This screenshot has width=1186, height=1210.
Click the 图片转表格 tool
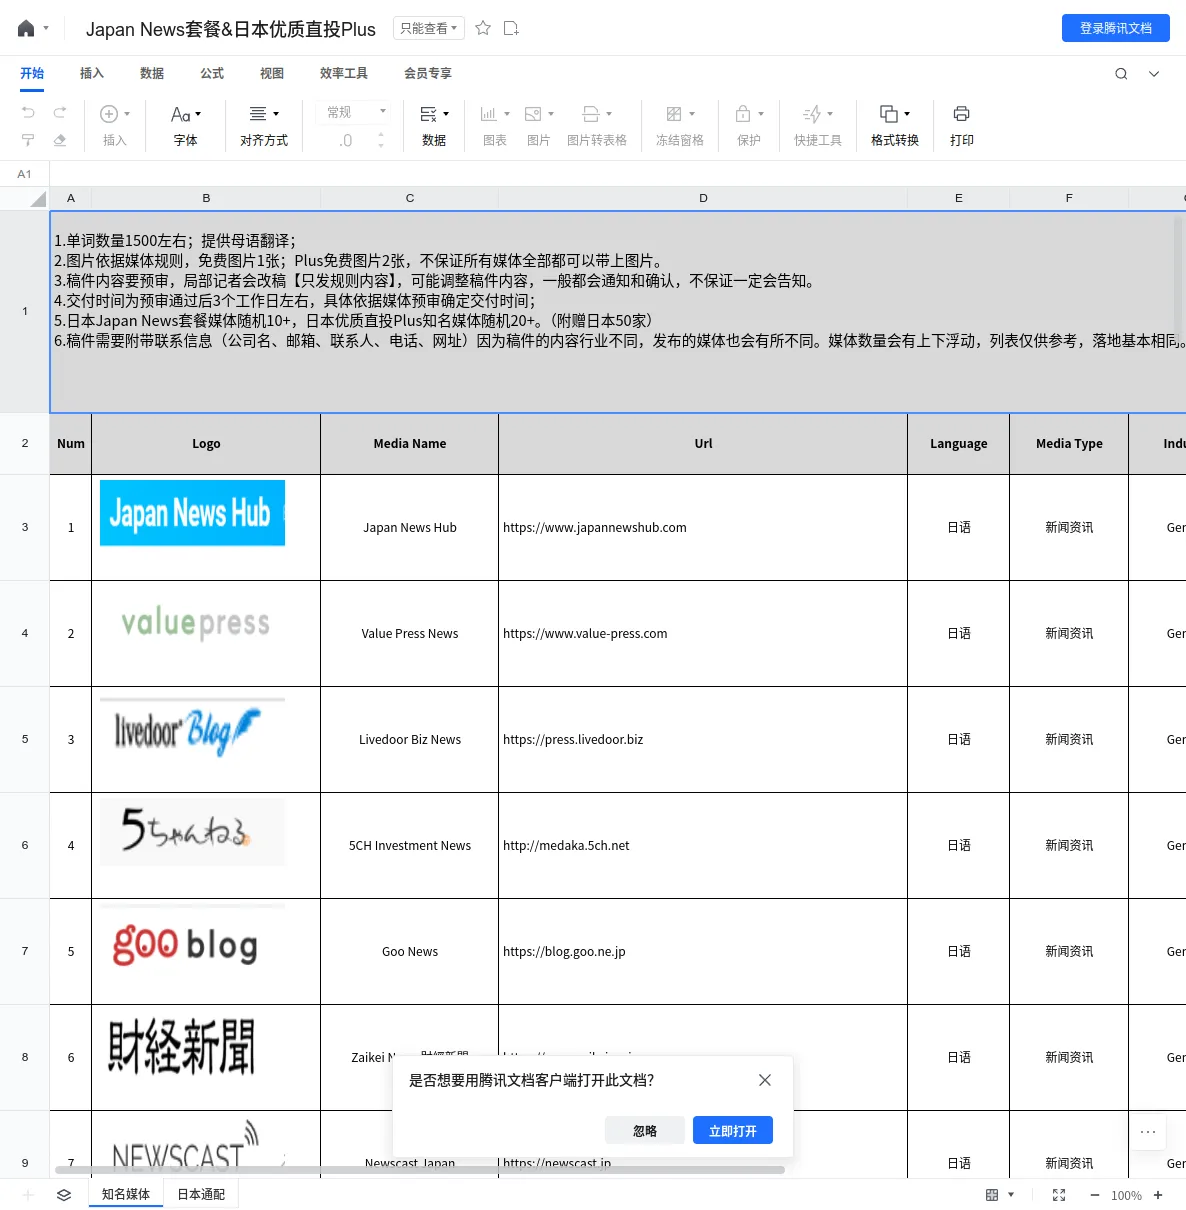coord(597,126)
